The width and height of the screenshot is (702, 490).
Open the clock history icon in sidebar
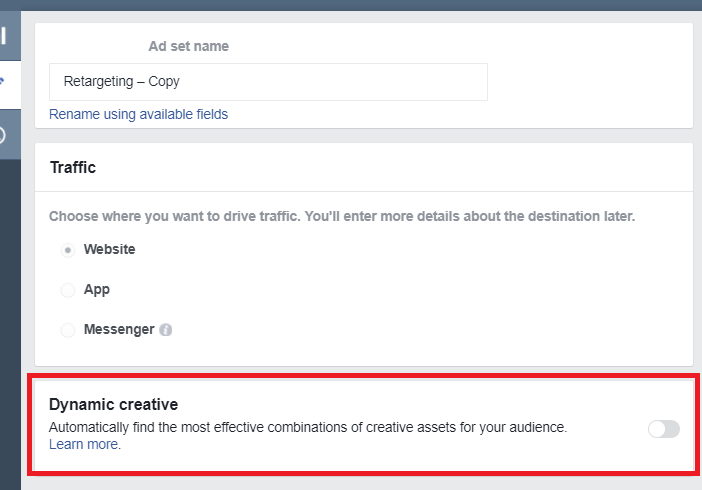[x=3, y=135]
